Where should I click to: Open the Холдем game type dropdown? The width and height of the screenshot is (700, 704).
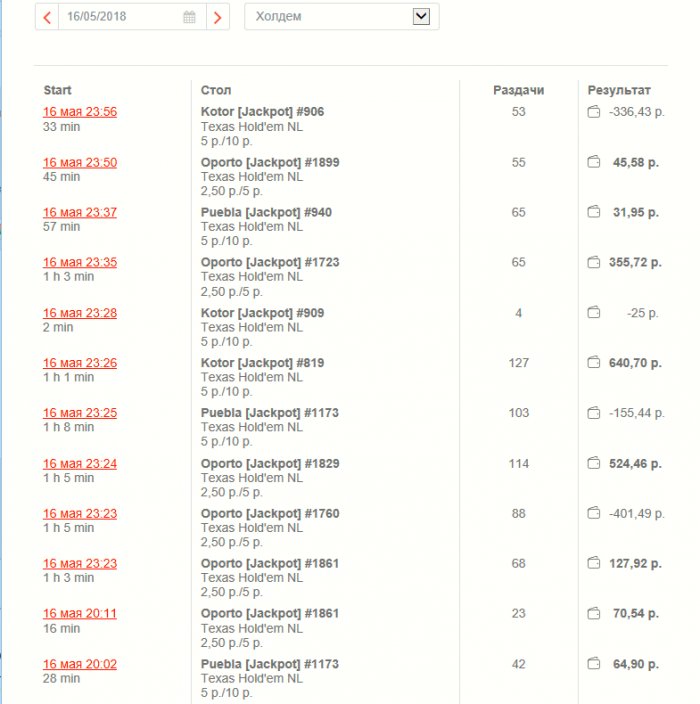[x=342, y=17]
